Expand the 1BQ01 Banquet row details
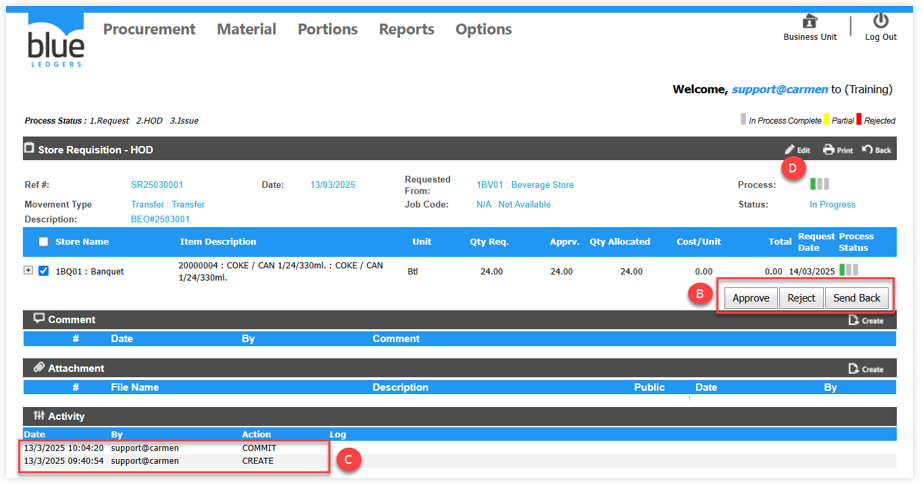 click(x=29, y=271)
